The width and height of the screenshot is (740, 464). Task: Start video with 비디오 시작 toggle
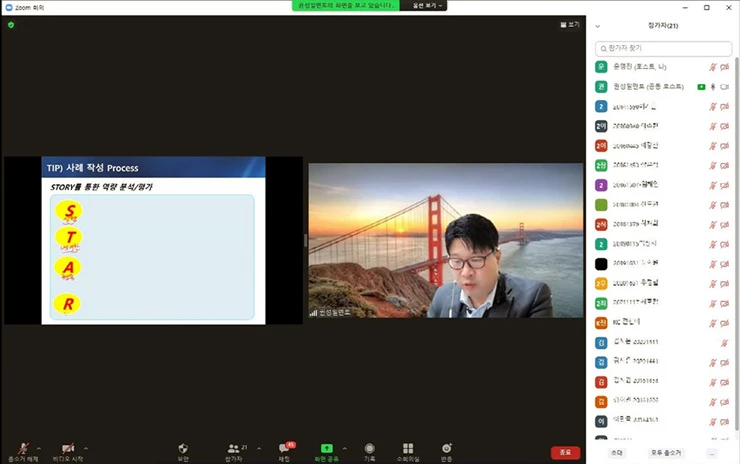pyautogui.click(x=67, y=449)
